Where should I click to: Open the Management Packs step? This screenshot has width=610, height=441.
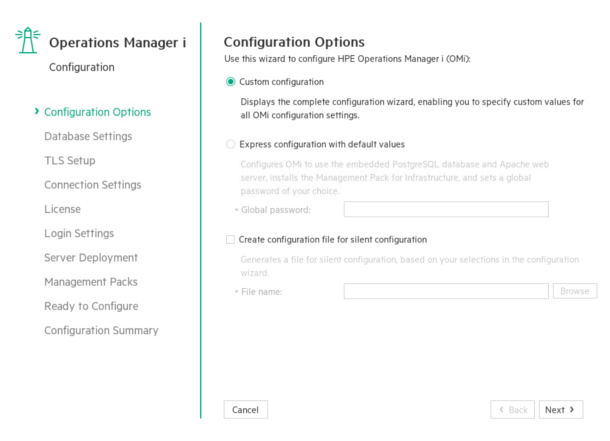click(x=91, y=282)
